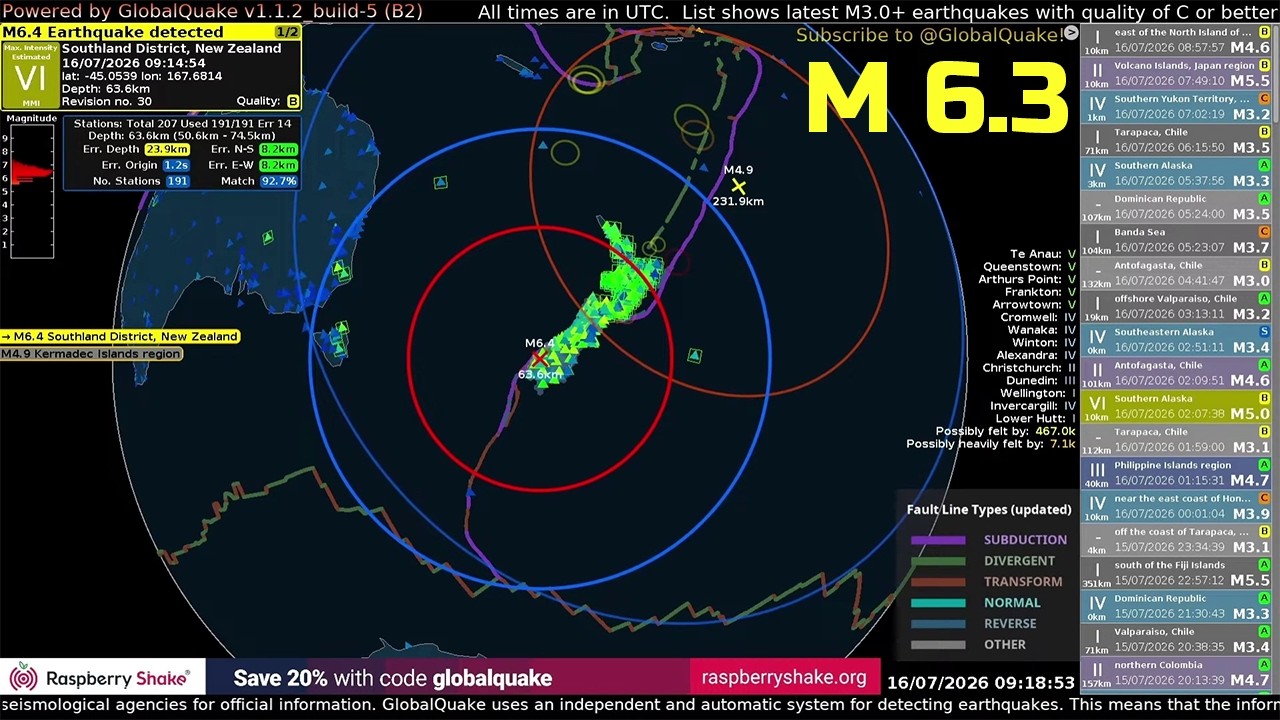This screenshot has width=1280, height=720.
Task: Click intensity II icon on Volcano Islands entry
Action: (1097, 70)
